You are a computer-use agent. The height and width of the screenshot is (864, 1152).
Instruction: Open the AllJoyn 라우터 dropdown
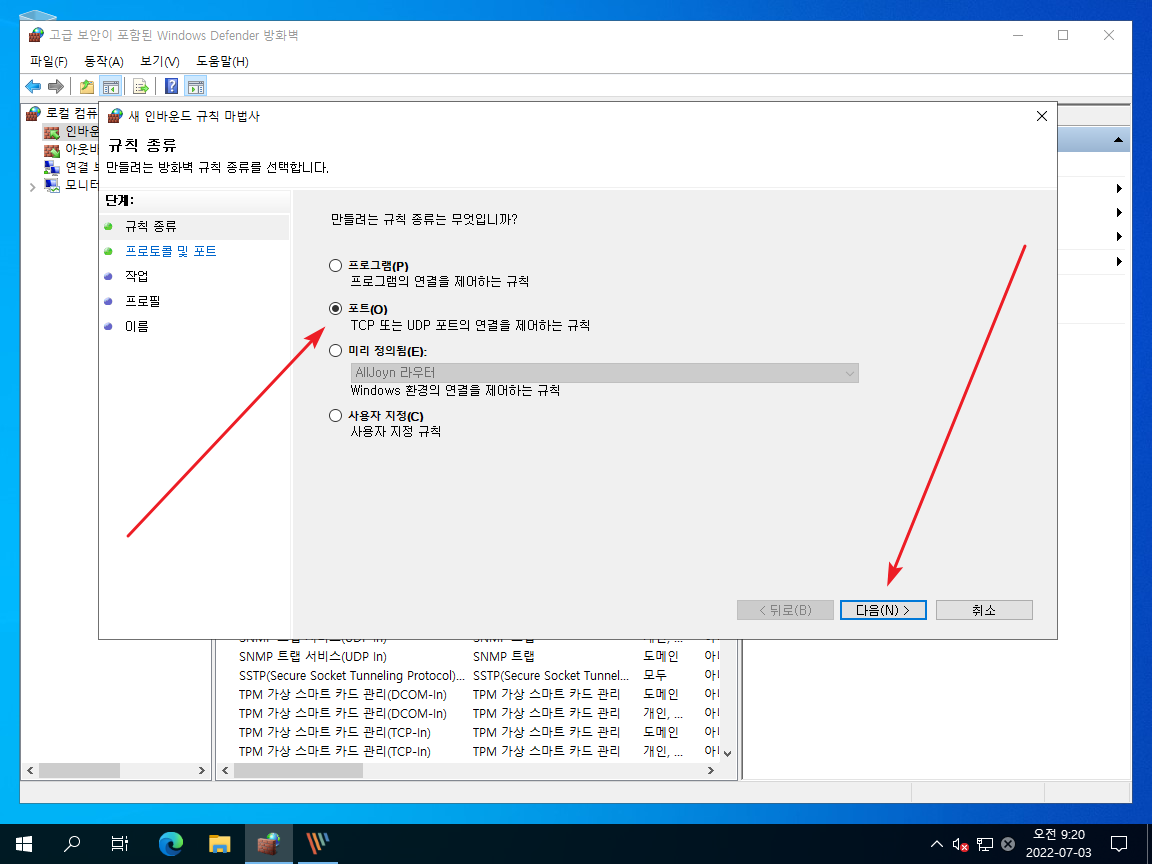tap(604, 372)
